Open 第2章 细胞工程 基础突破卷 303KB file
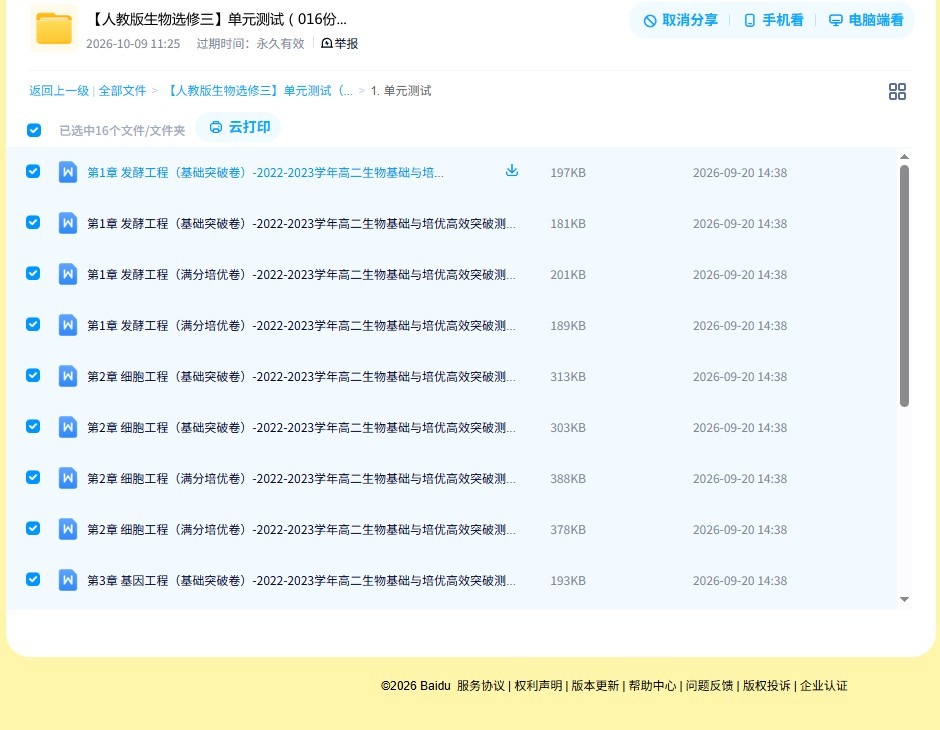The image size is (940, 730). (301, 427)
